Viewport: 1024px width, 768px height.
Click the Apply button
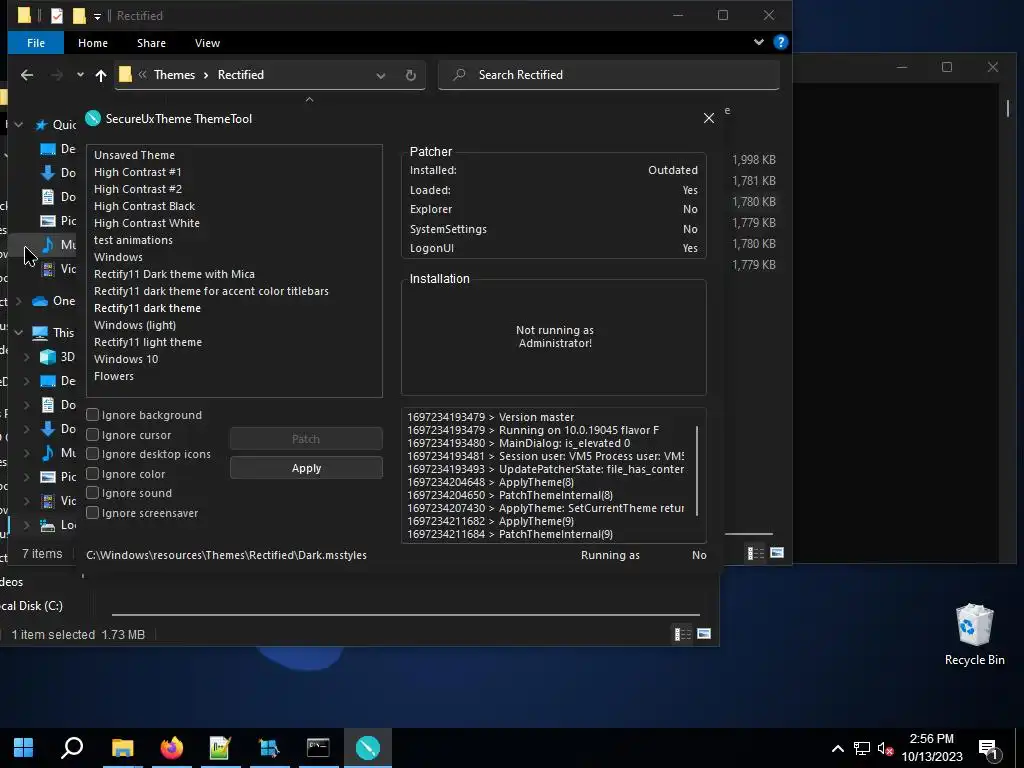point(306,468)
